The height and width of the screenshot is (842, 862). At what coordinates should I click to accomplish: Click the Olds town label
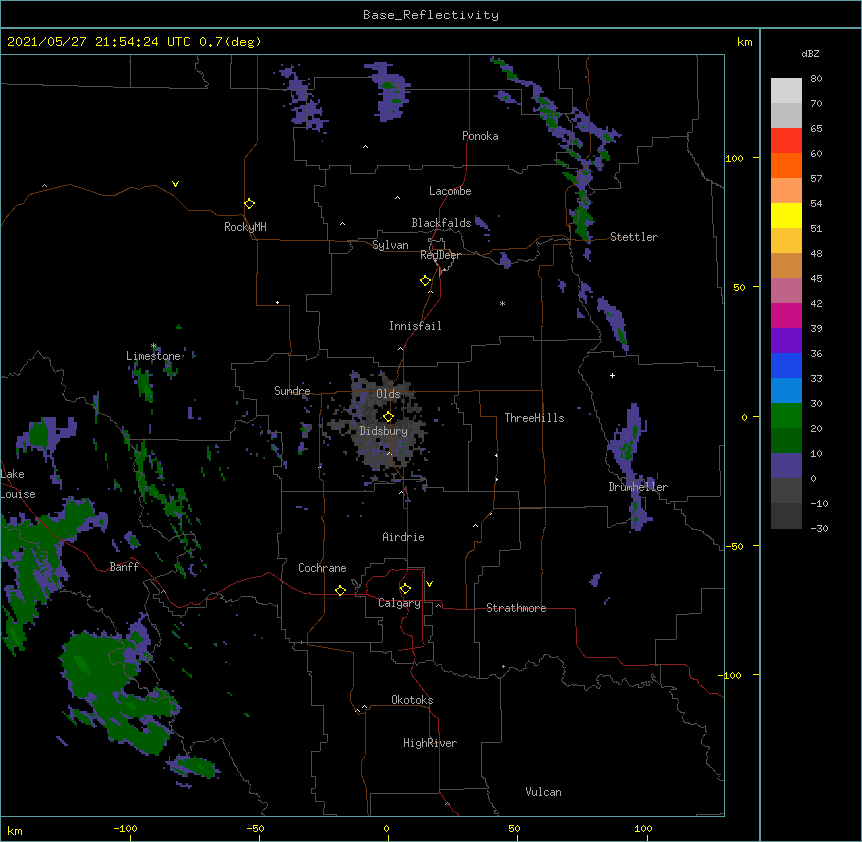click(388, 394)
